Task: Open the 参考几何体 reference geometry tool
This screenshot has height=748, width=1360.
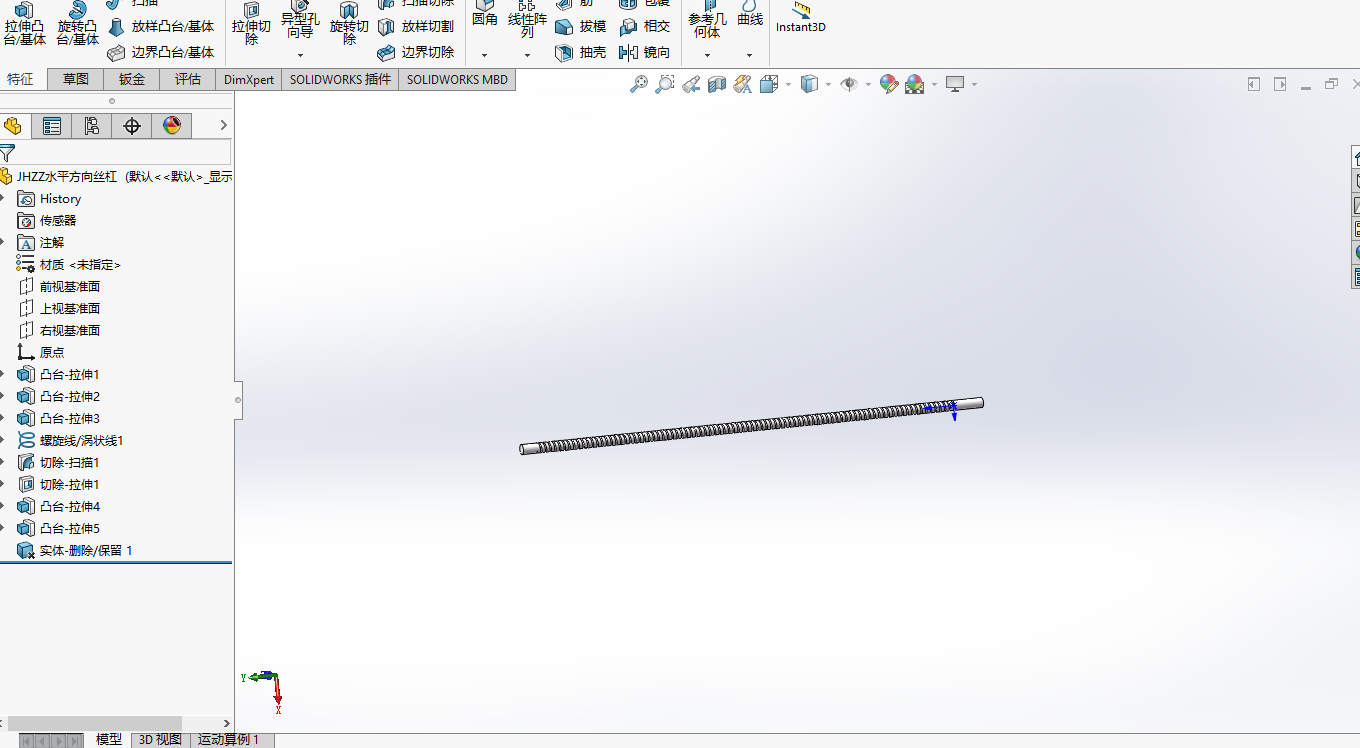Action: pos(707,20)
